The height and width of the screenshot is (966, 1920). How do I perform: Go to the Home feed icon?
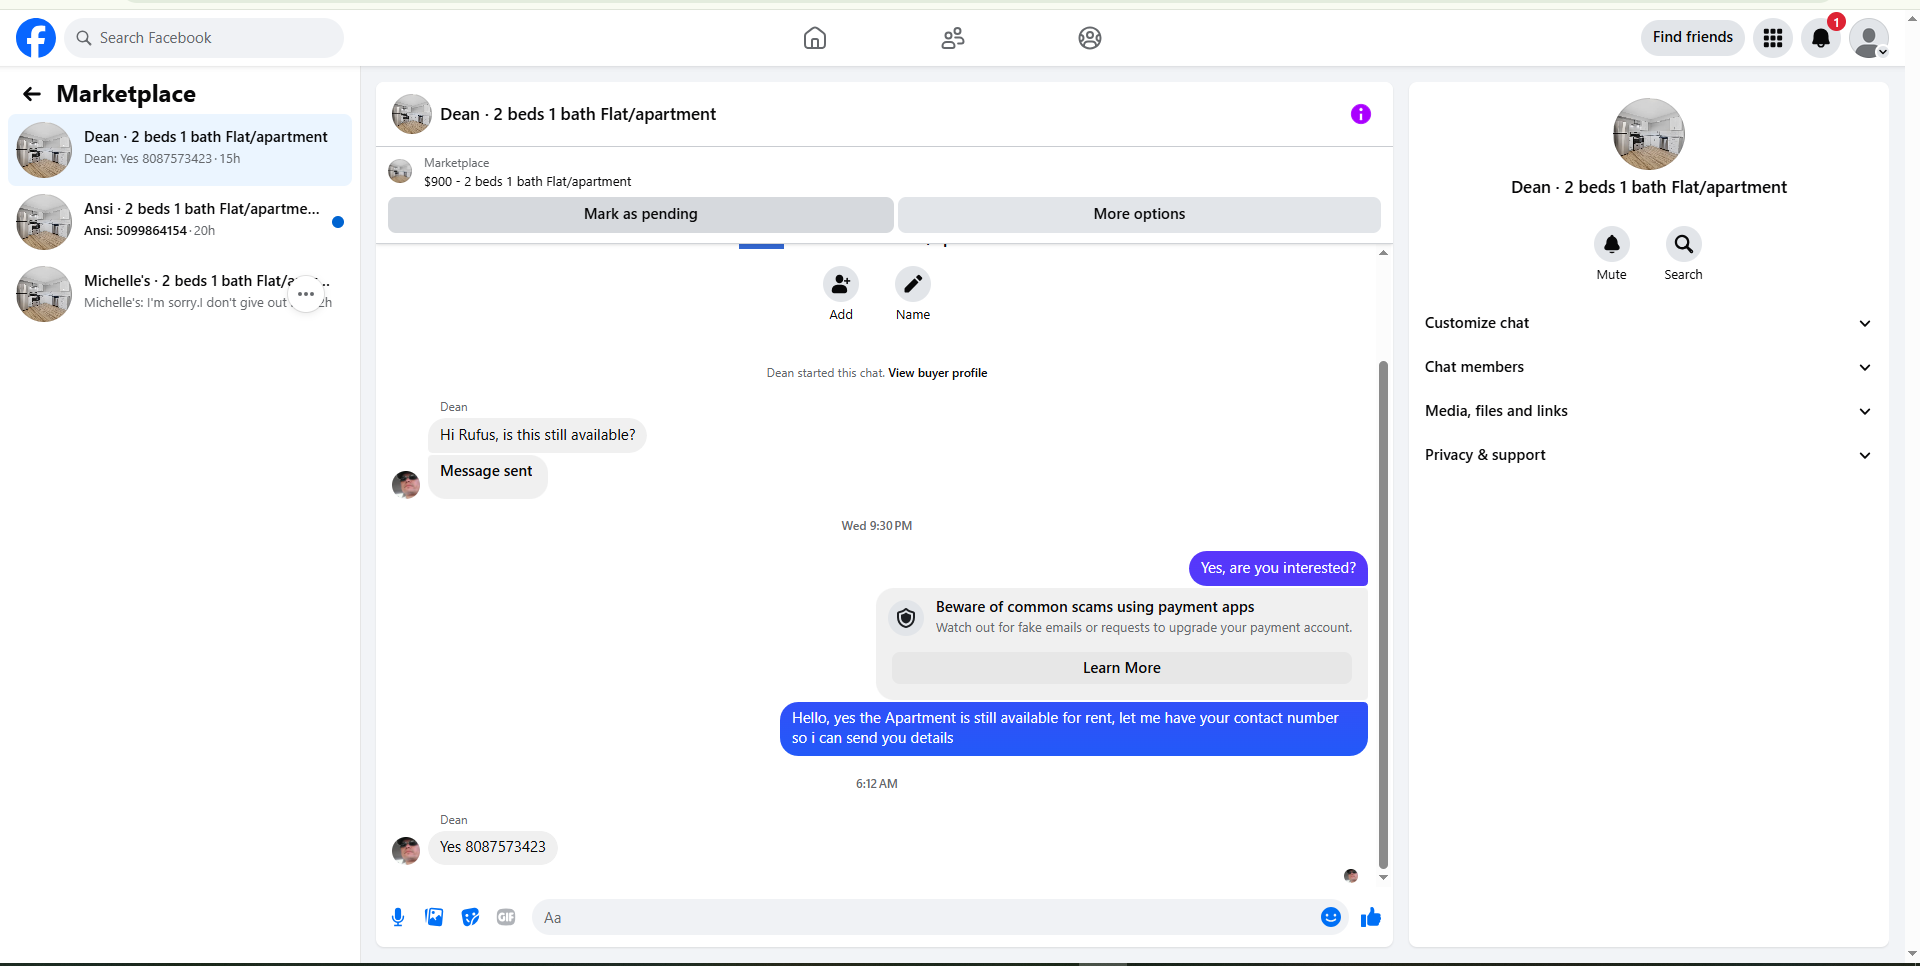[x=815, y=38]
